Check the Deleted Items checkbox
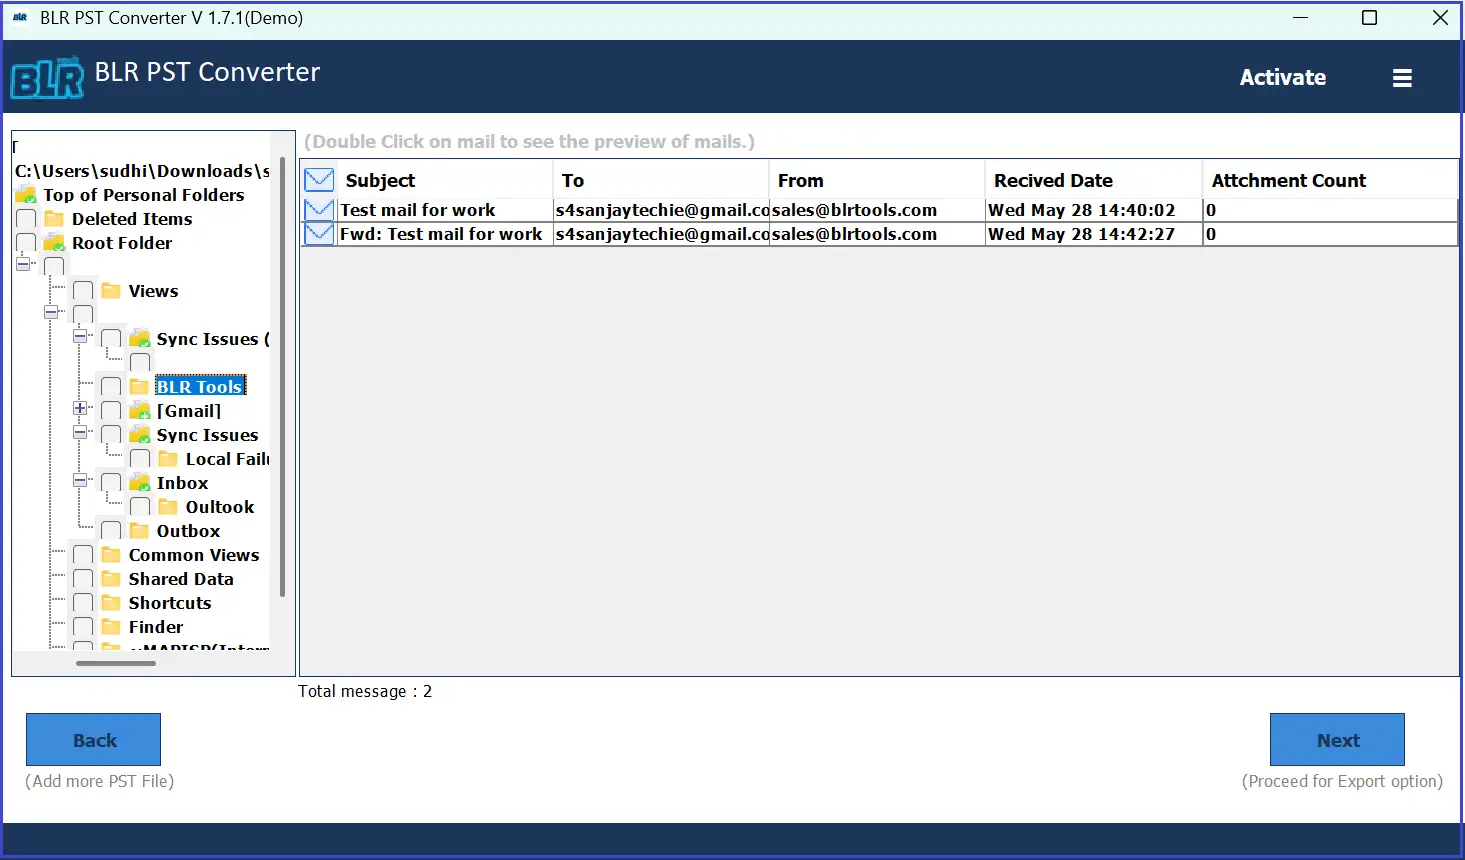Viewport: 1465px width, 860px height. 27,219
